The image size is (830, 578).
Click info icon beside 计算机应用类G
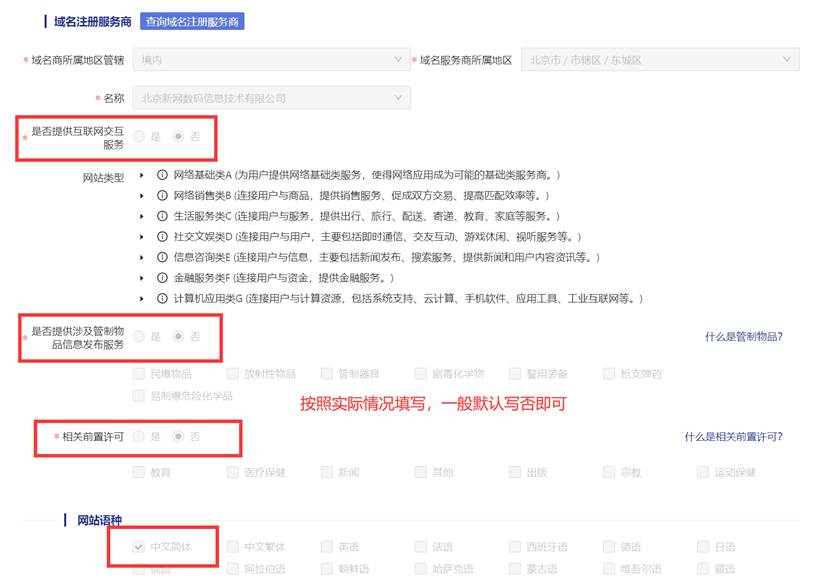(x=163, y=299)
